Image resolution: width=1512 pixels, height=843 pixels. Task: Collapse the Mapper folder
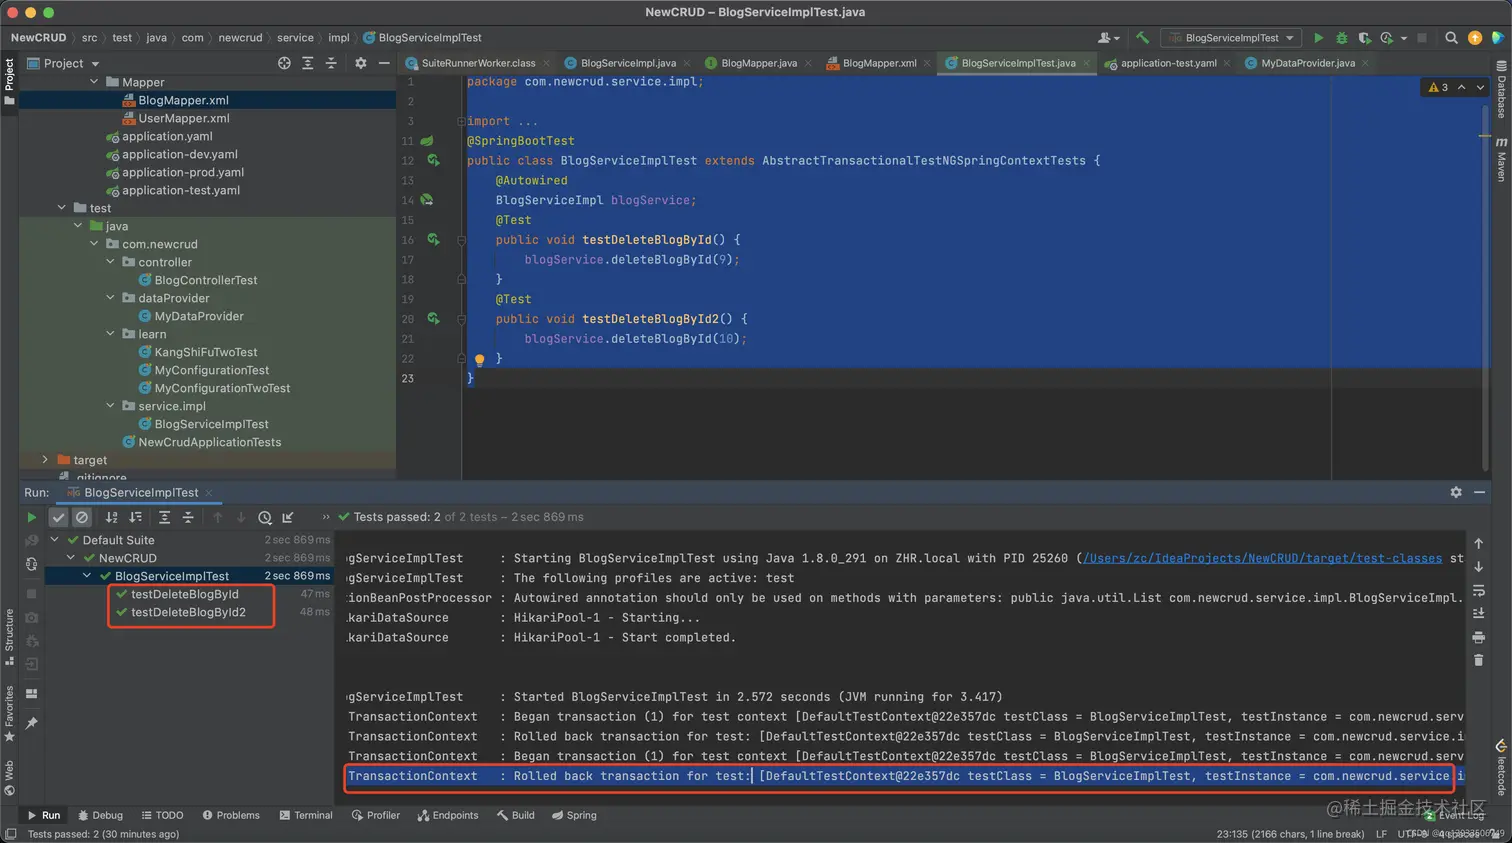pyautogui.click(x=95, y=82)
